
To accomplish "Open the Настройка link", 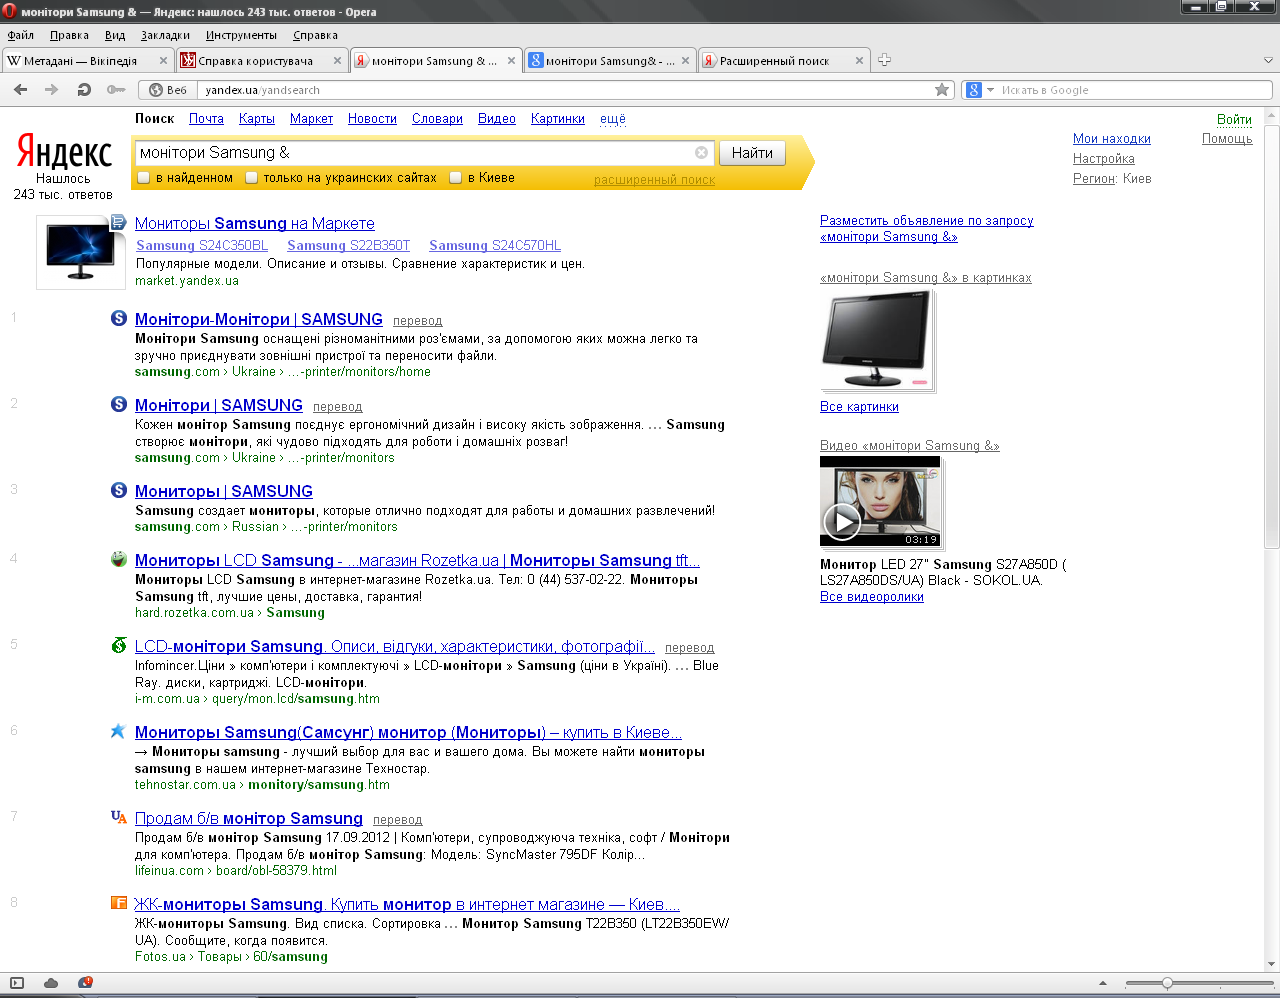I will 1104,158.
